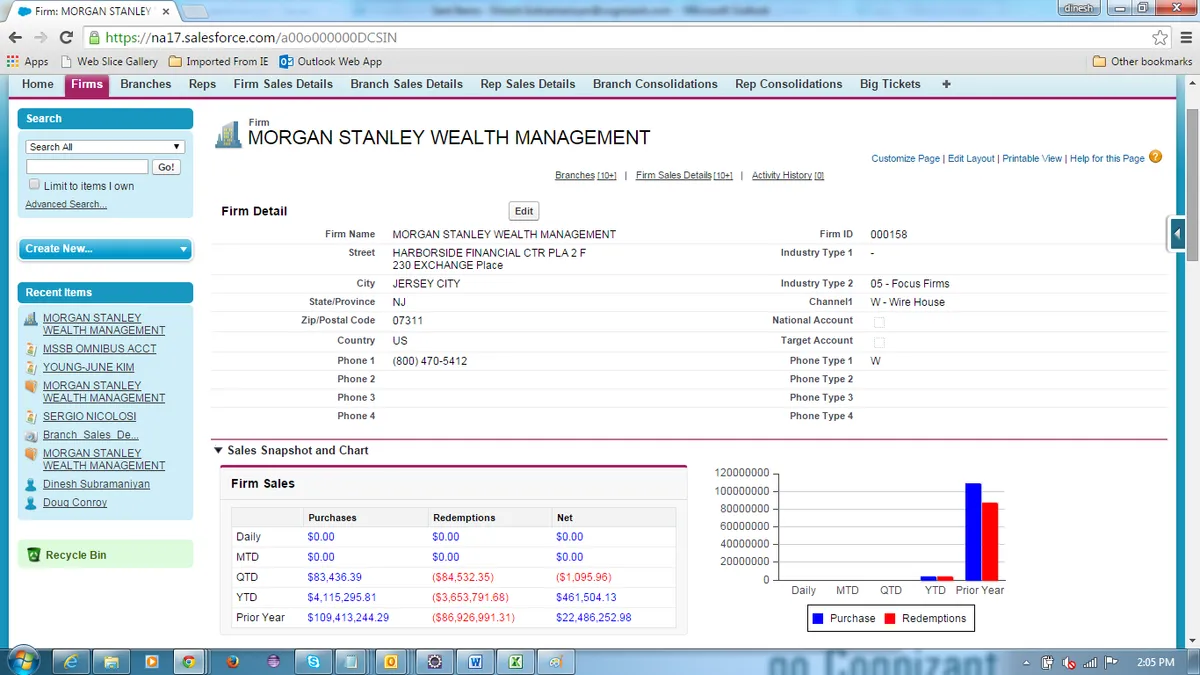
Task: Click the icon beside Branch_Sales_De... recent item
Action: tap(31, 435)
